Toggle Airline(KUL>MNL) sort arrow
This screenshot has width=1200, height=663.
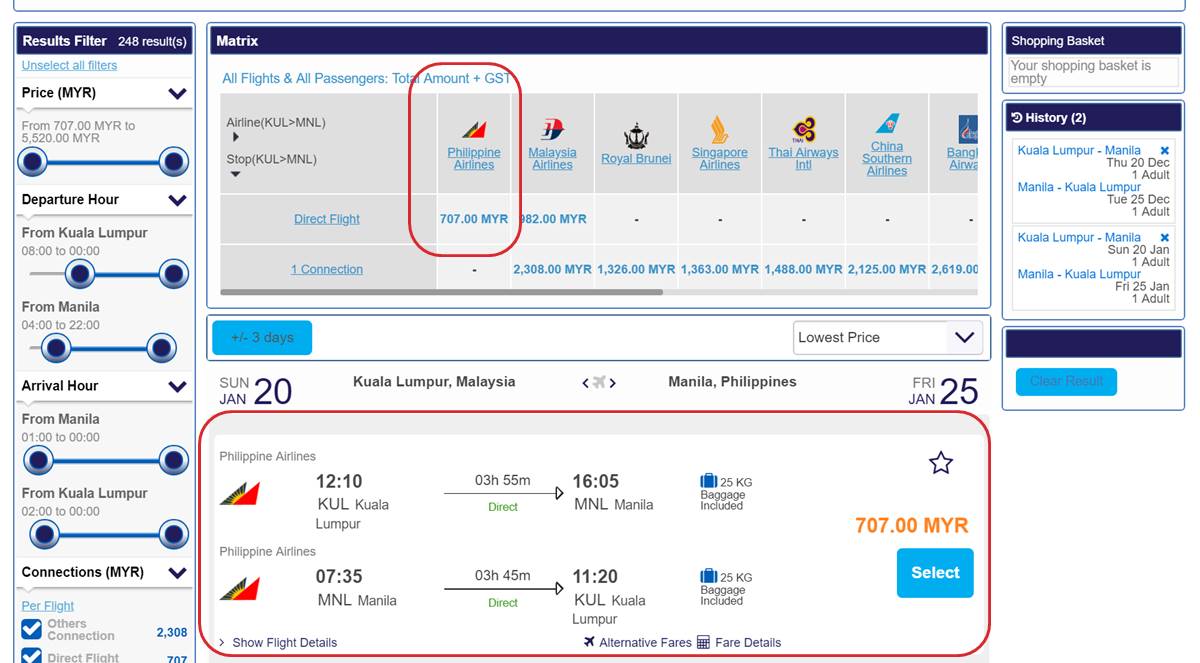coord(236,137)
